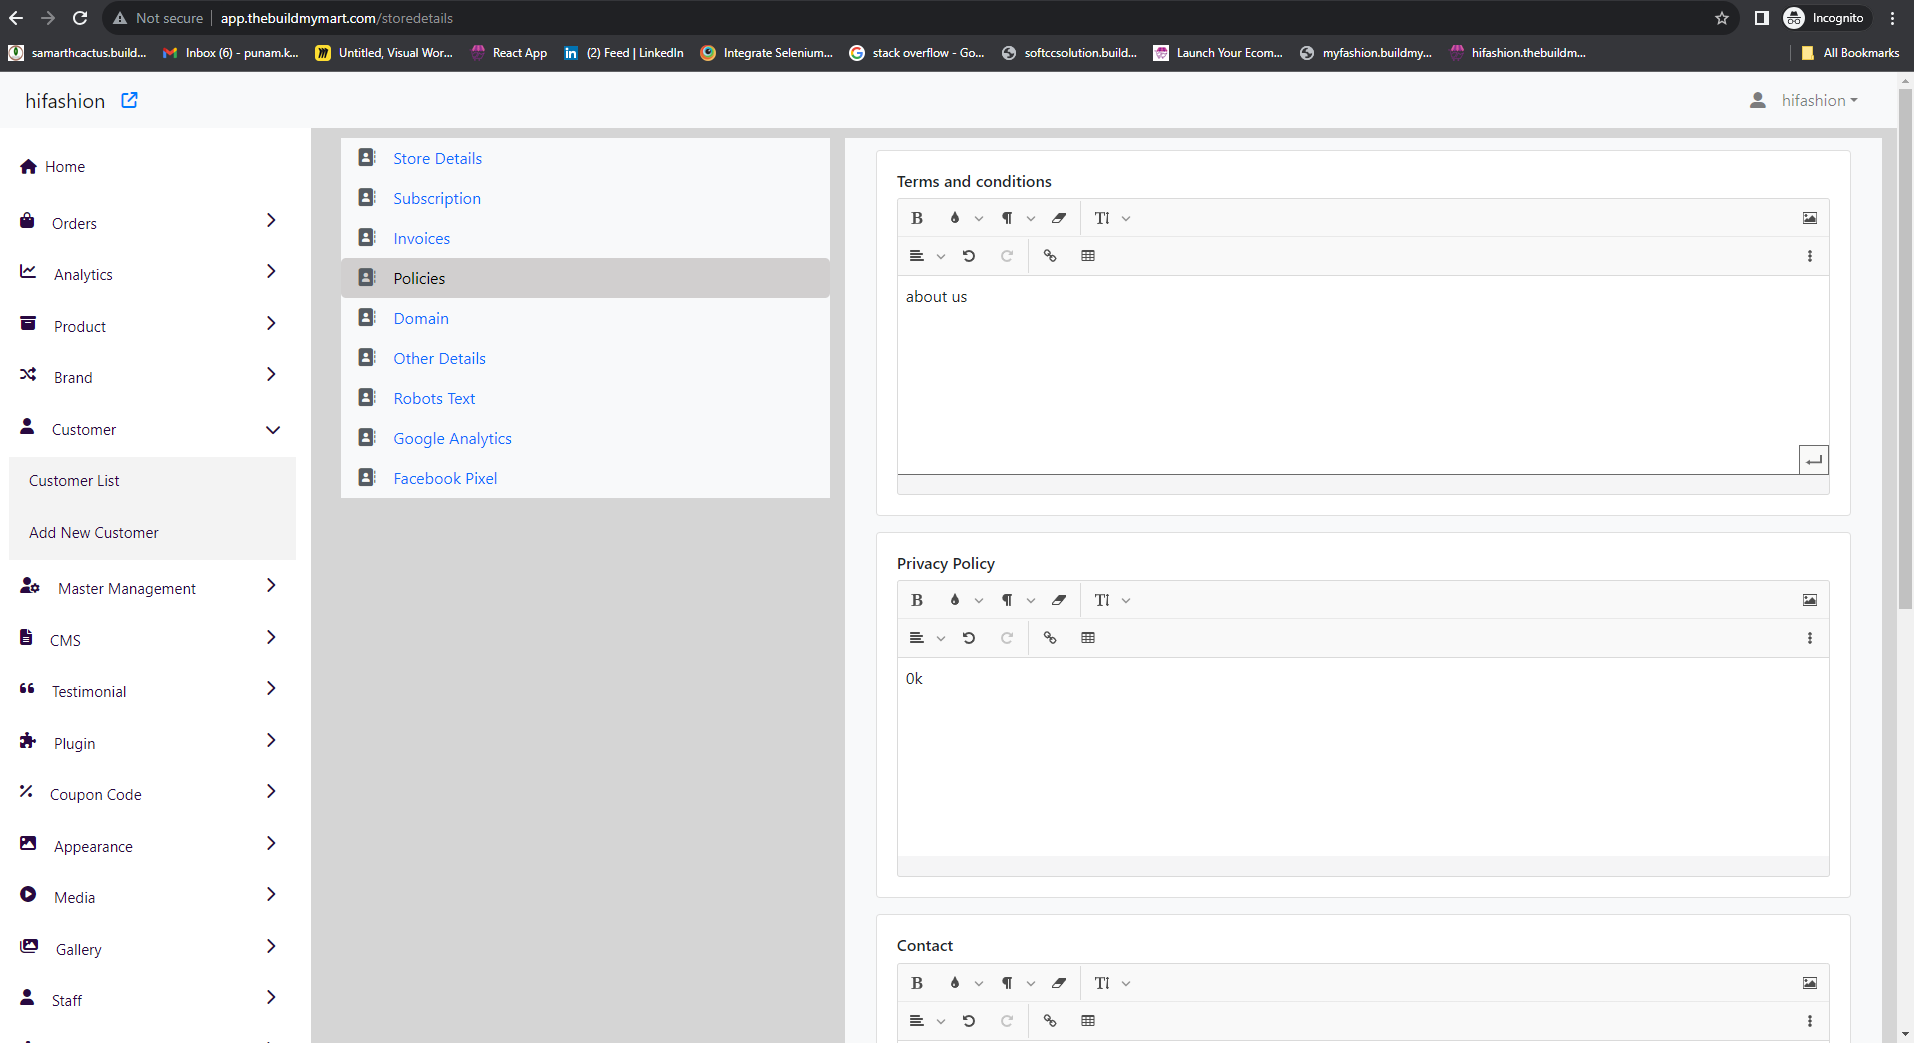
Task: Open the Robots Text section
Action: coord(434,398)
